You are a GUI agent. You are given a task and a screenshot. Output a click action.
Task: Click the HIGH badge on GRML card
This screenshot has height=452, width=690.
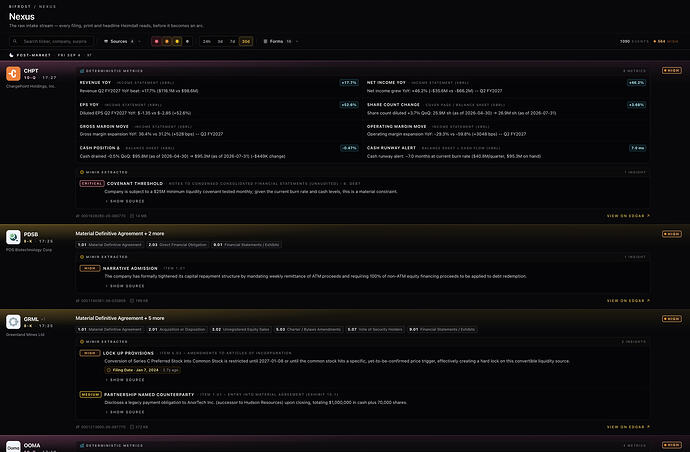(672, 319)
